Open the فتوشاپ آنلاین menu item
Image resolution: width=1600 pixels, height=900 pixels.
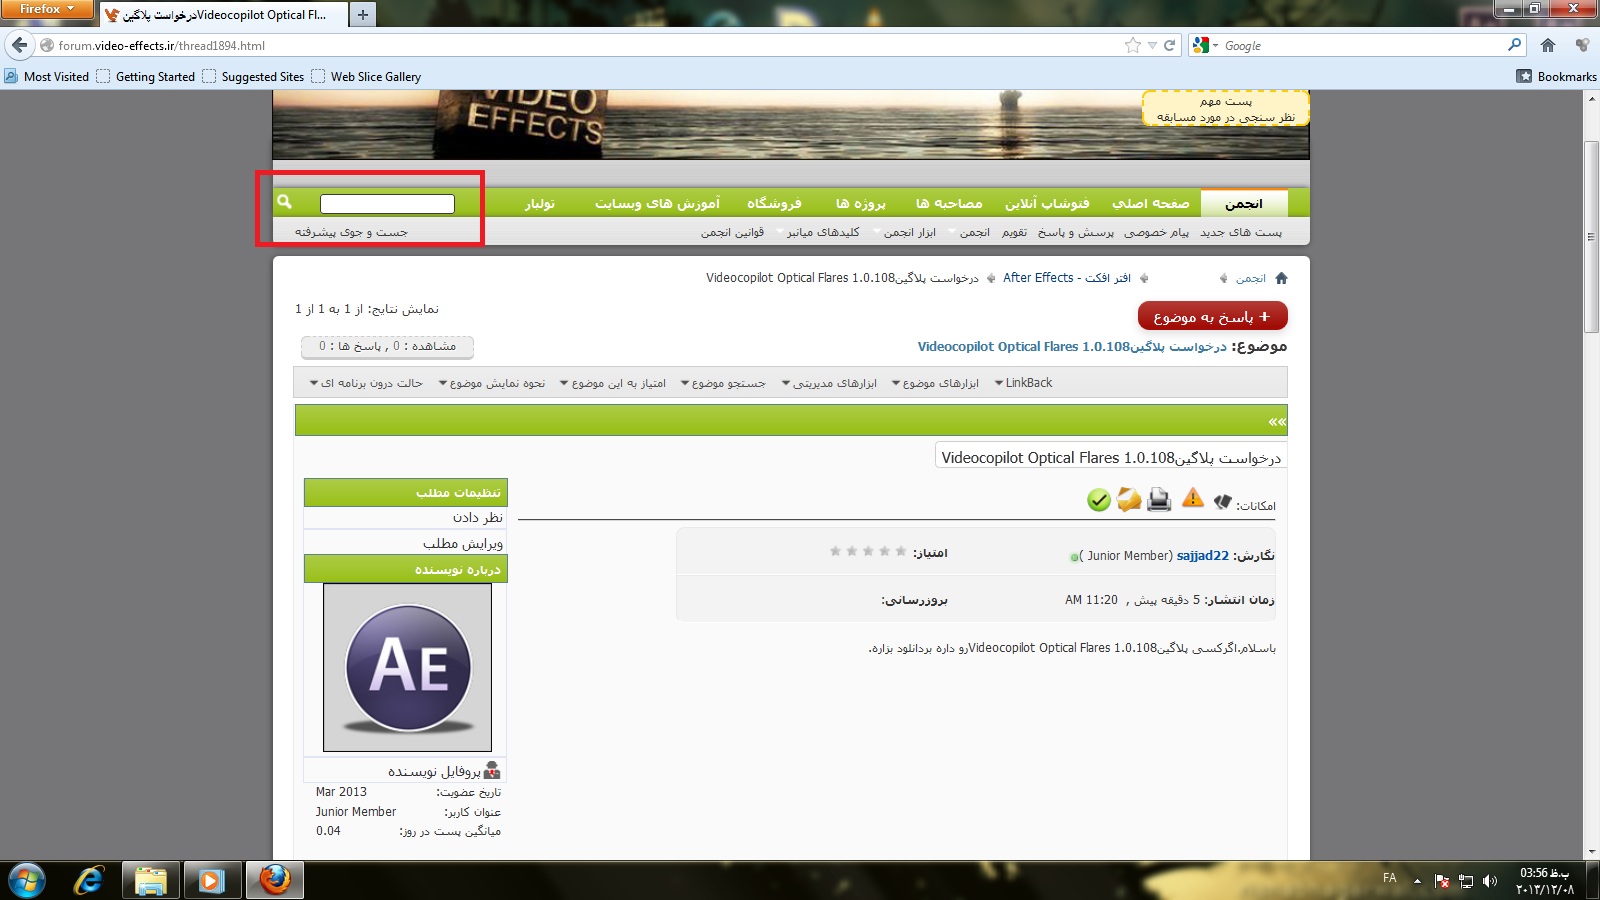1047,203
